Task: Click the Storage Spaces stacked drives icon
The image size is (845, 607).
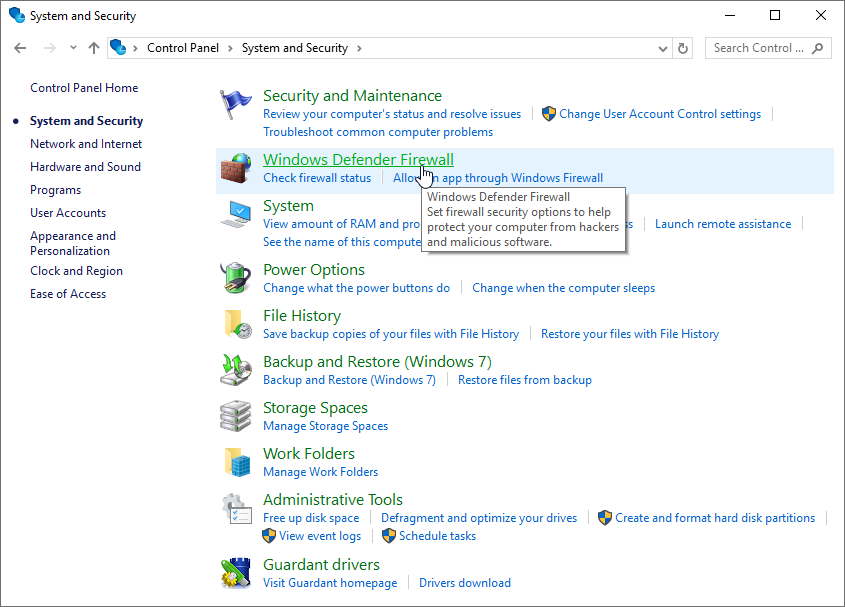Action: [236, 416]
